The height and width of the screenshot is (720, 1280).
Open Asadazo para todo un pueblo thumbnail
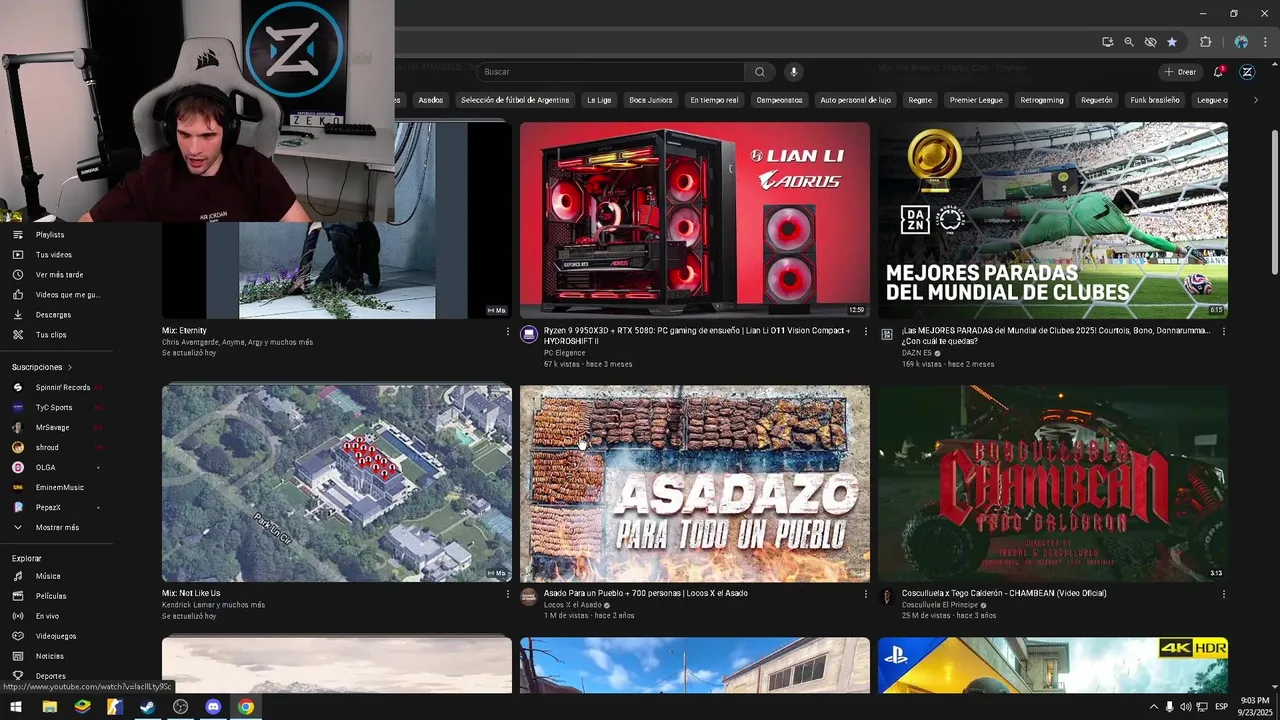tap(695, 483)
